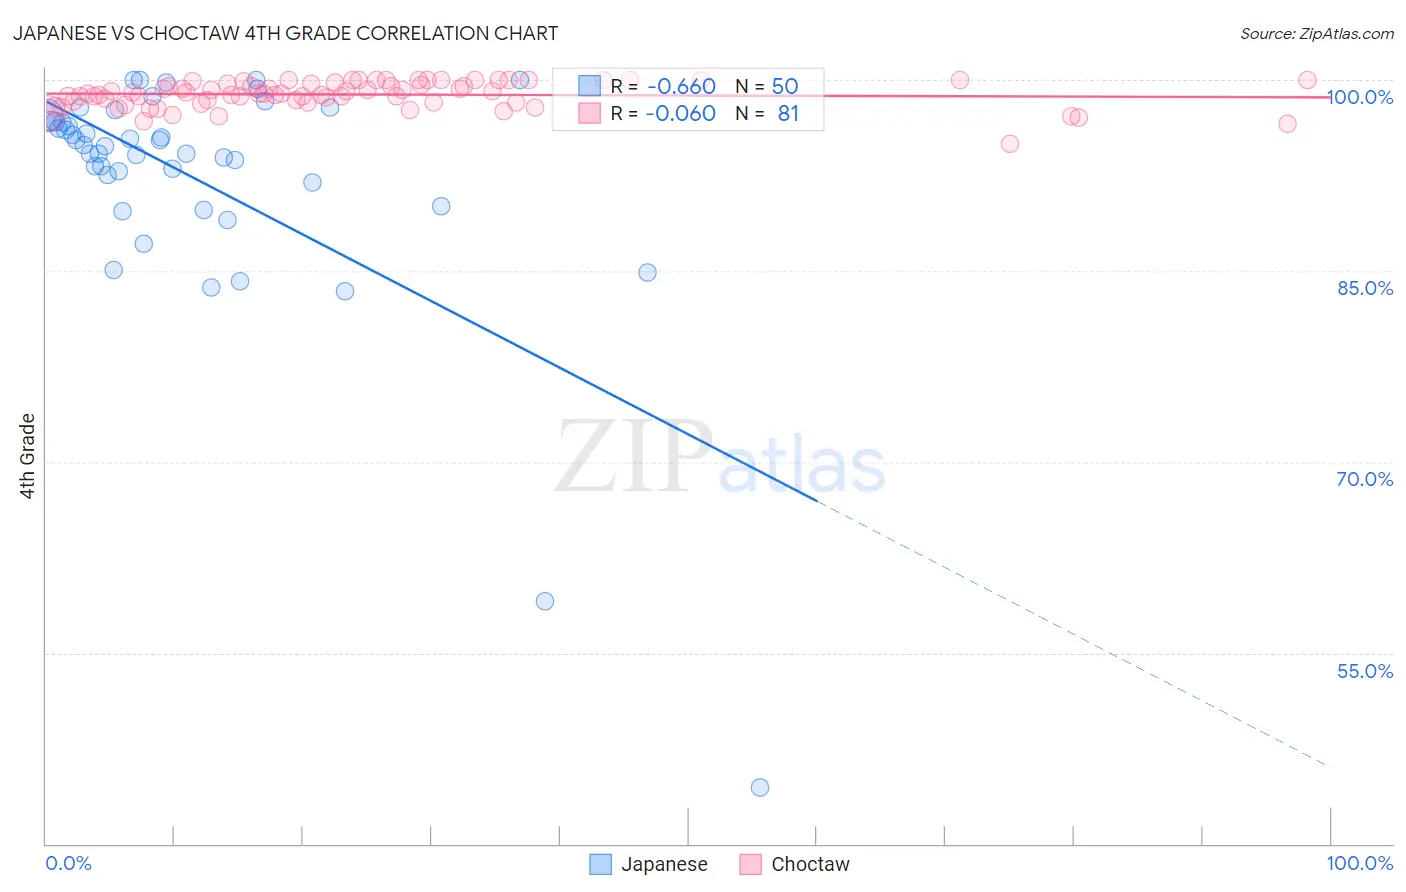Click the lowest blue data point near 45%
Viewport: 1406px width, 892px height.
click(x=760, y=787)
